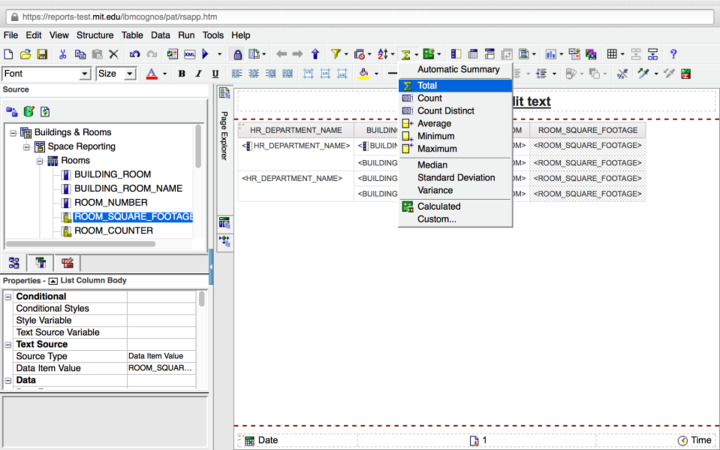
Task: Click the Cut scissors icon
Action: click(x=63, y=54)
